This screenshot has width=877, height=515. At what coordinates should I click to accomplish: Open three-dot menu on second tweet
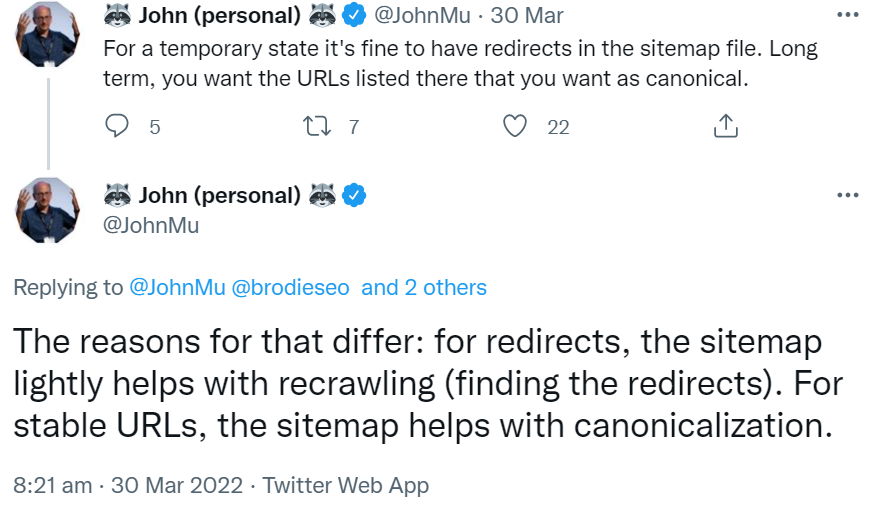pyautogui.click(x=847, y=195)
